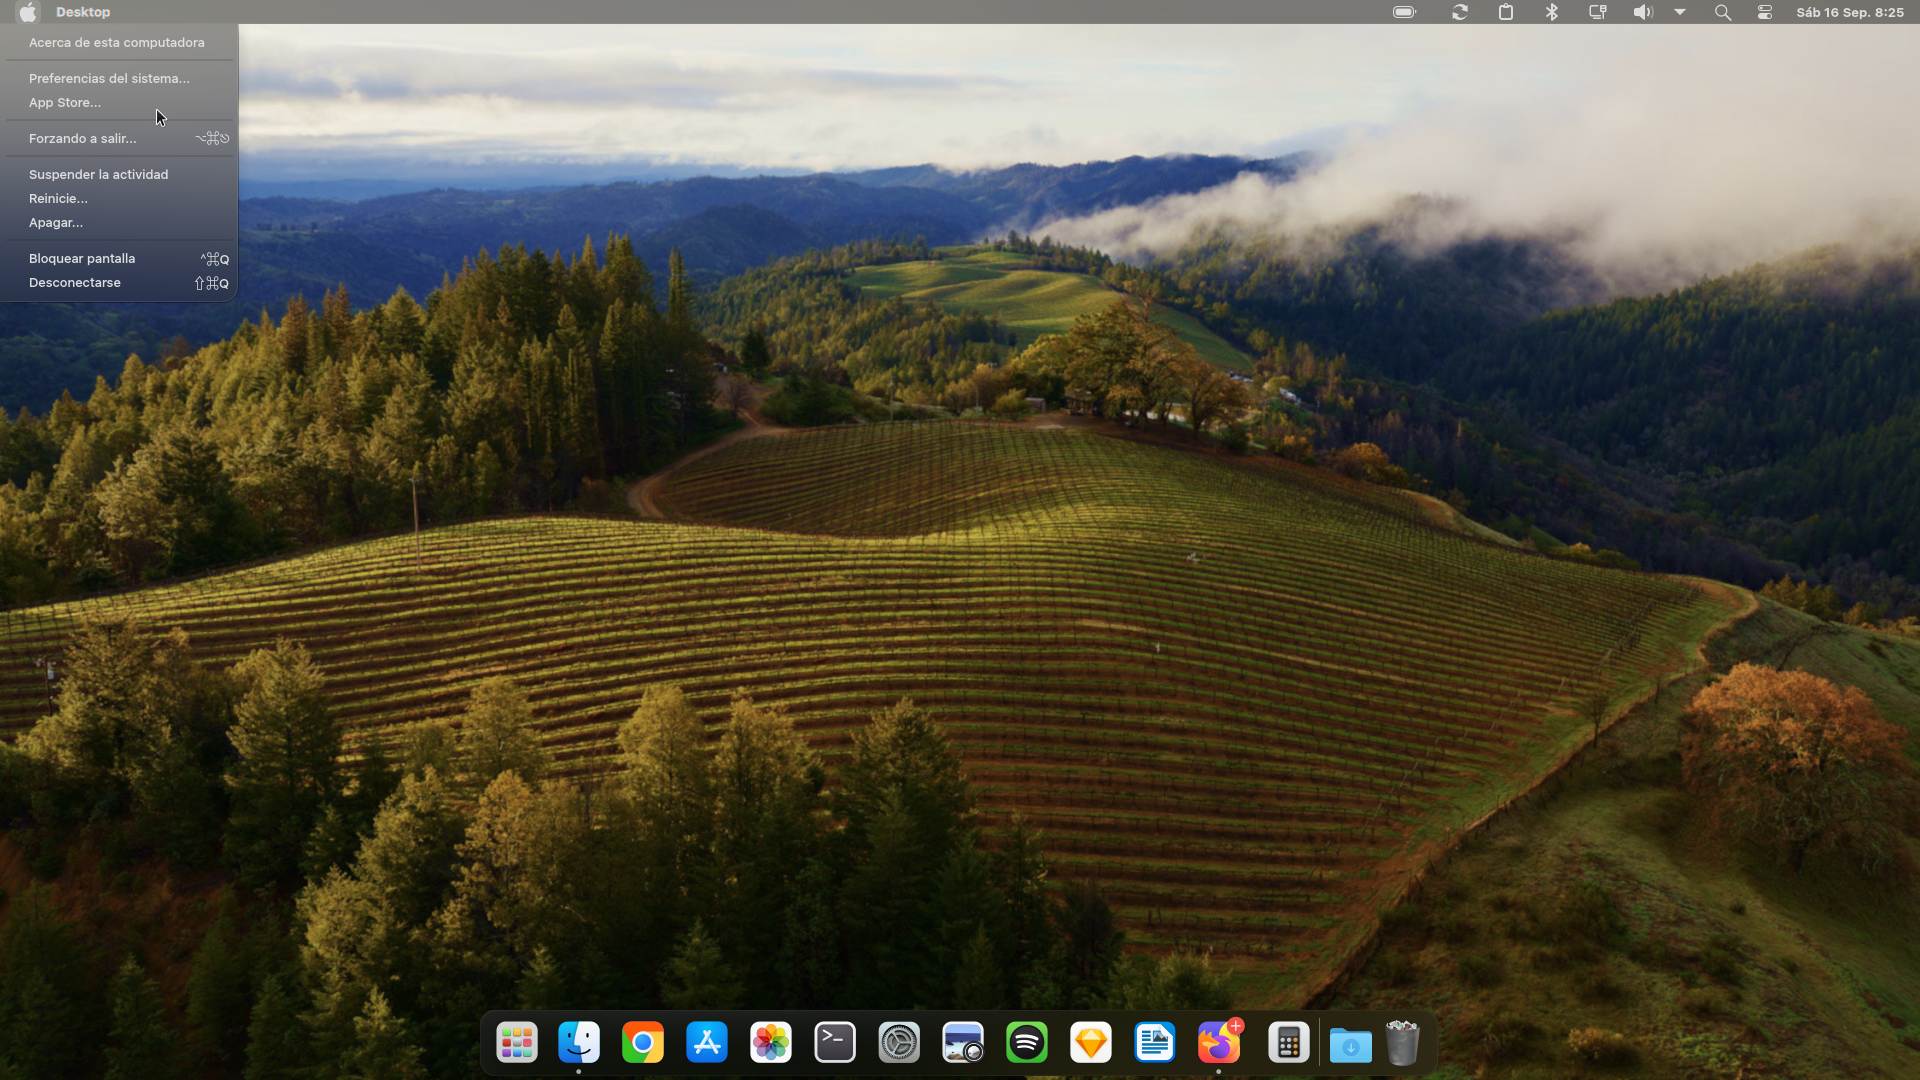Open Firefox with notification badge in dock
Screen dimensions: 1920x1080
pyautogui.click(x=1219, y=1043)
